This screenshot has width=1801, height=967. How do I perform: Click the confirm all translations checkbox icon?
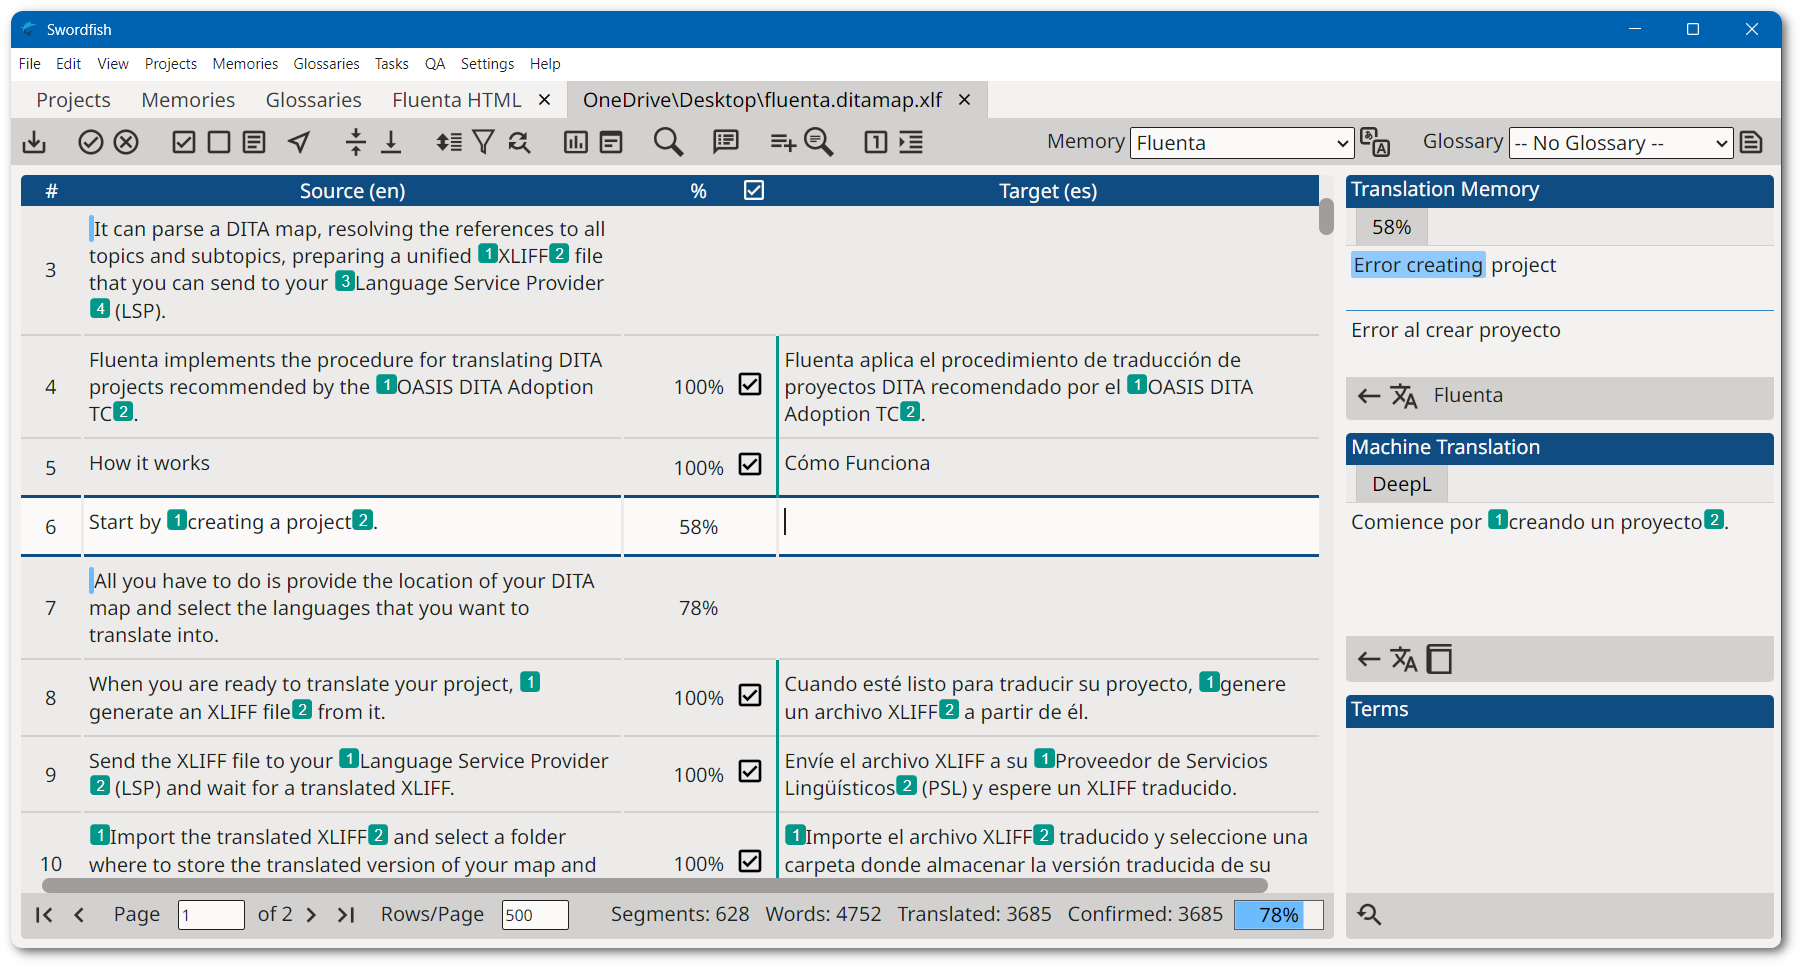[184, 142]
